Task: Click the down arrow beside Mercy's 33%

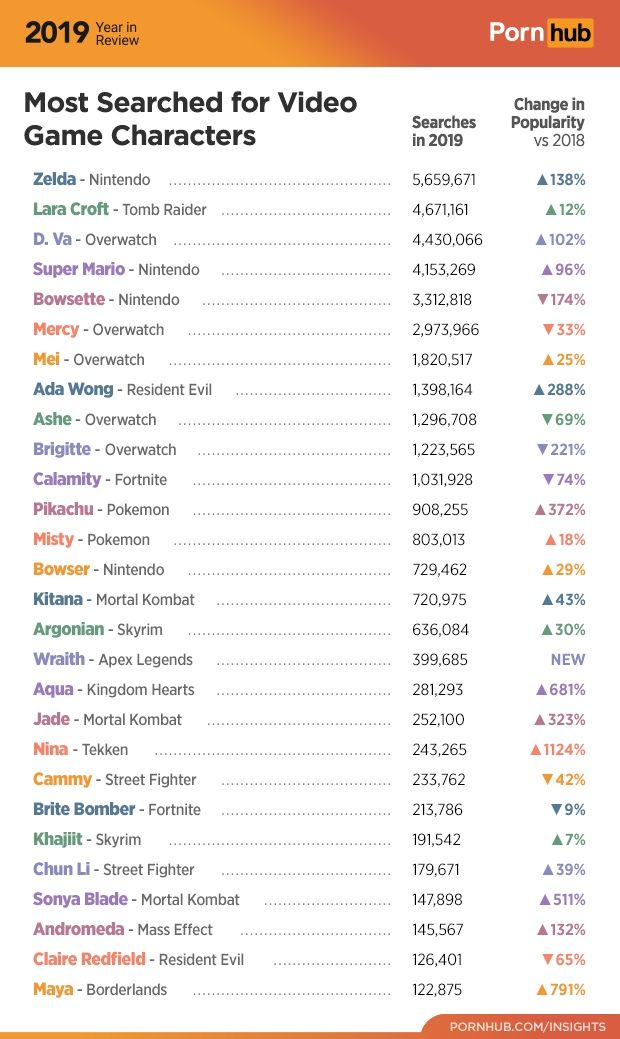Action: pyautogui.click(x=549, y=330)
